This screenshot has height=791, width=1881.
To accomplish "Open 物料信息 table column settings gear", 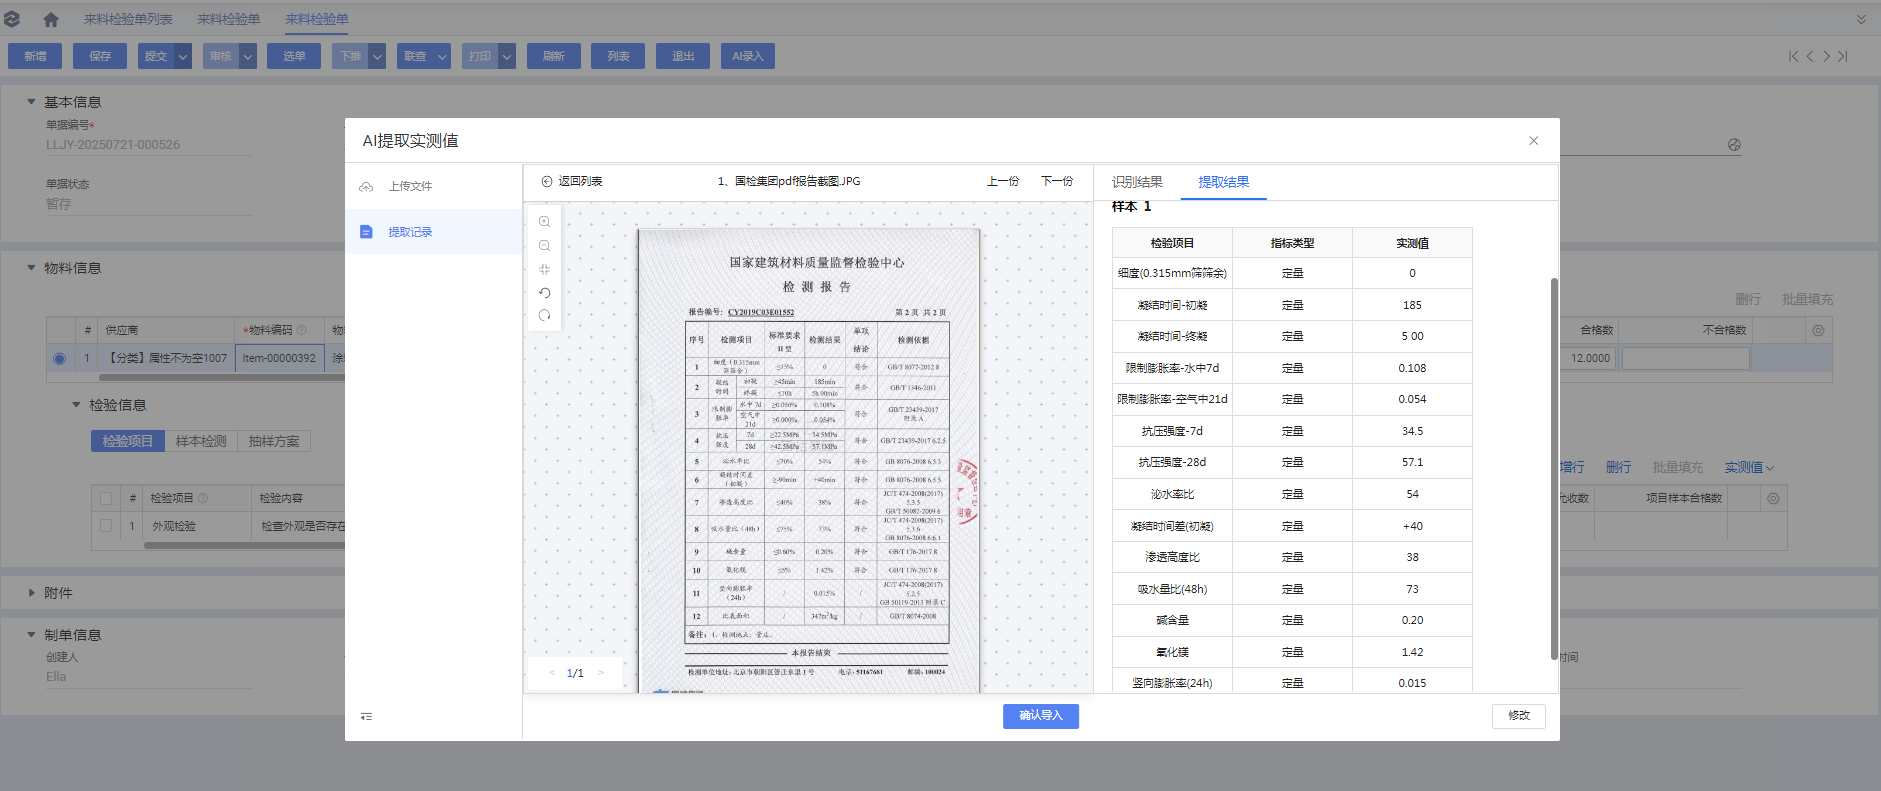I will point(1818,330).
